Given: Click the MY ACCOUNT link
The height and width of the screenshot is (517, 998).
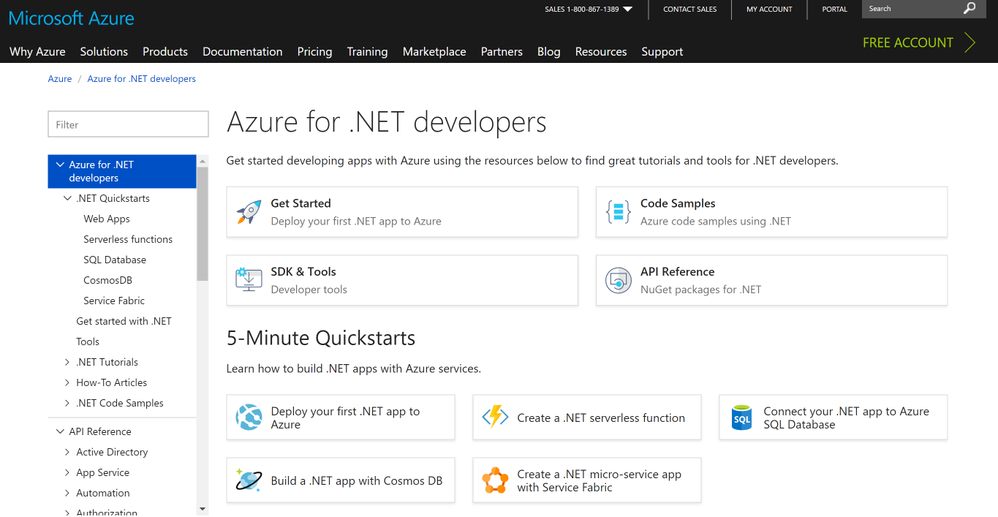Looking at the screenshot, I should tap(769, 9).
